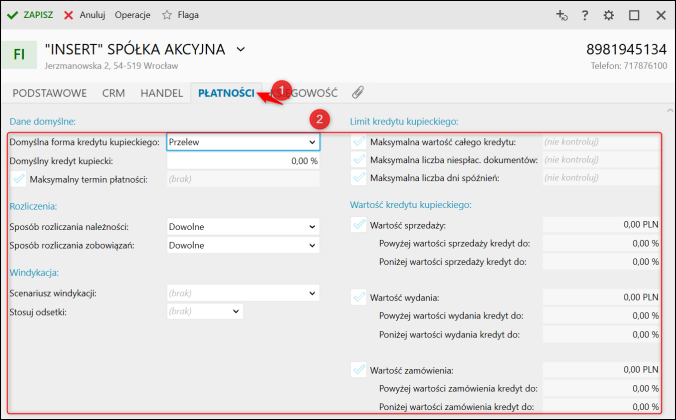The image size is (676, 420).
Task: Toggle the Wartość sprzedaży checkbox
Action: click(x=359, y=225)
